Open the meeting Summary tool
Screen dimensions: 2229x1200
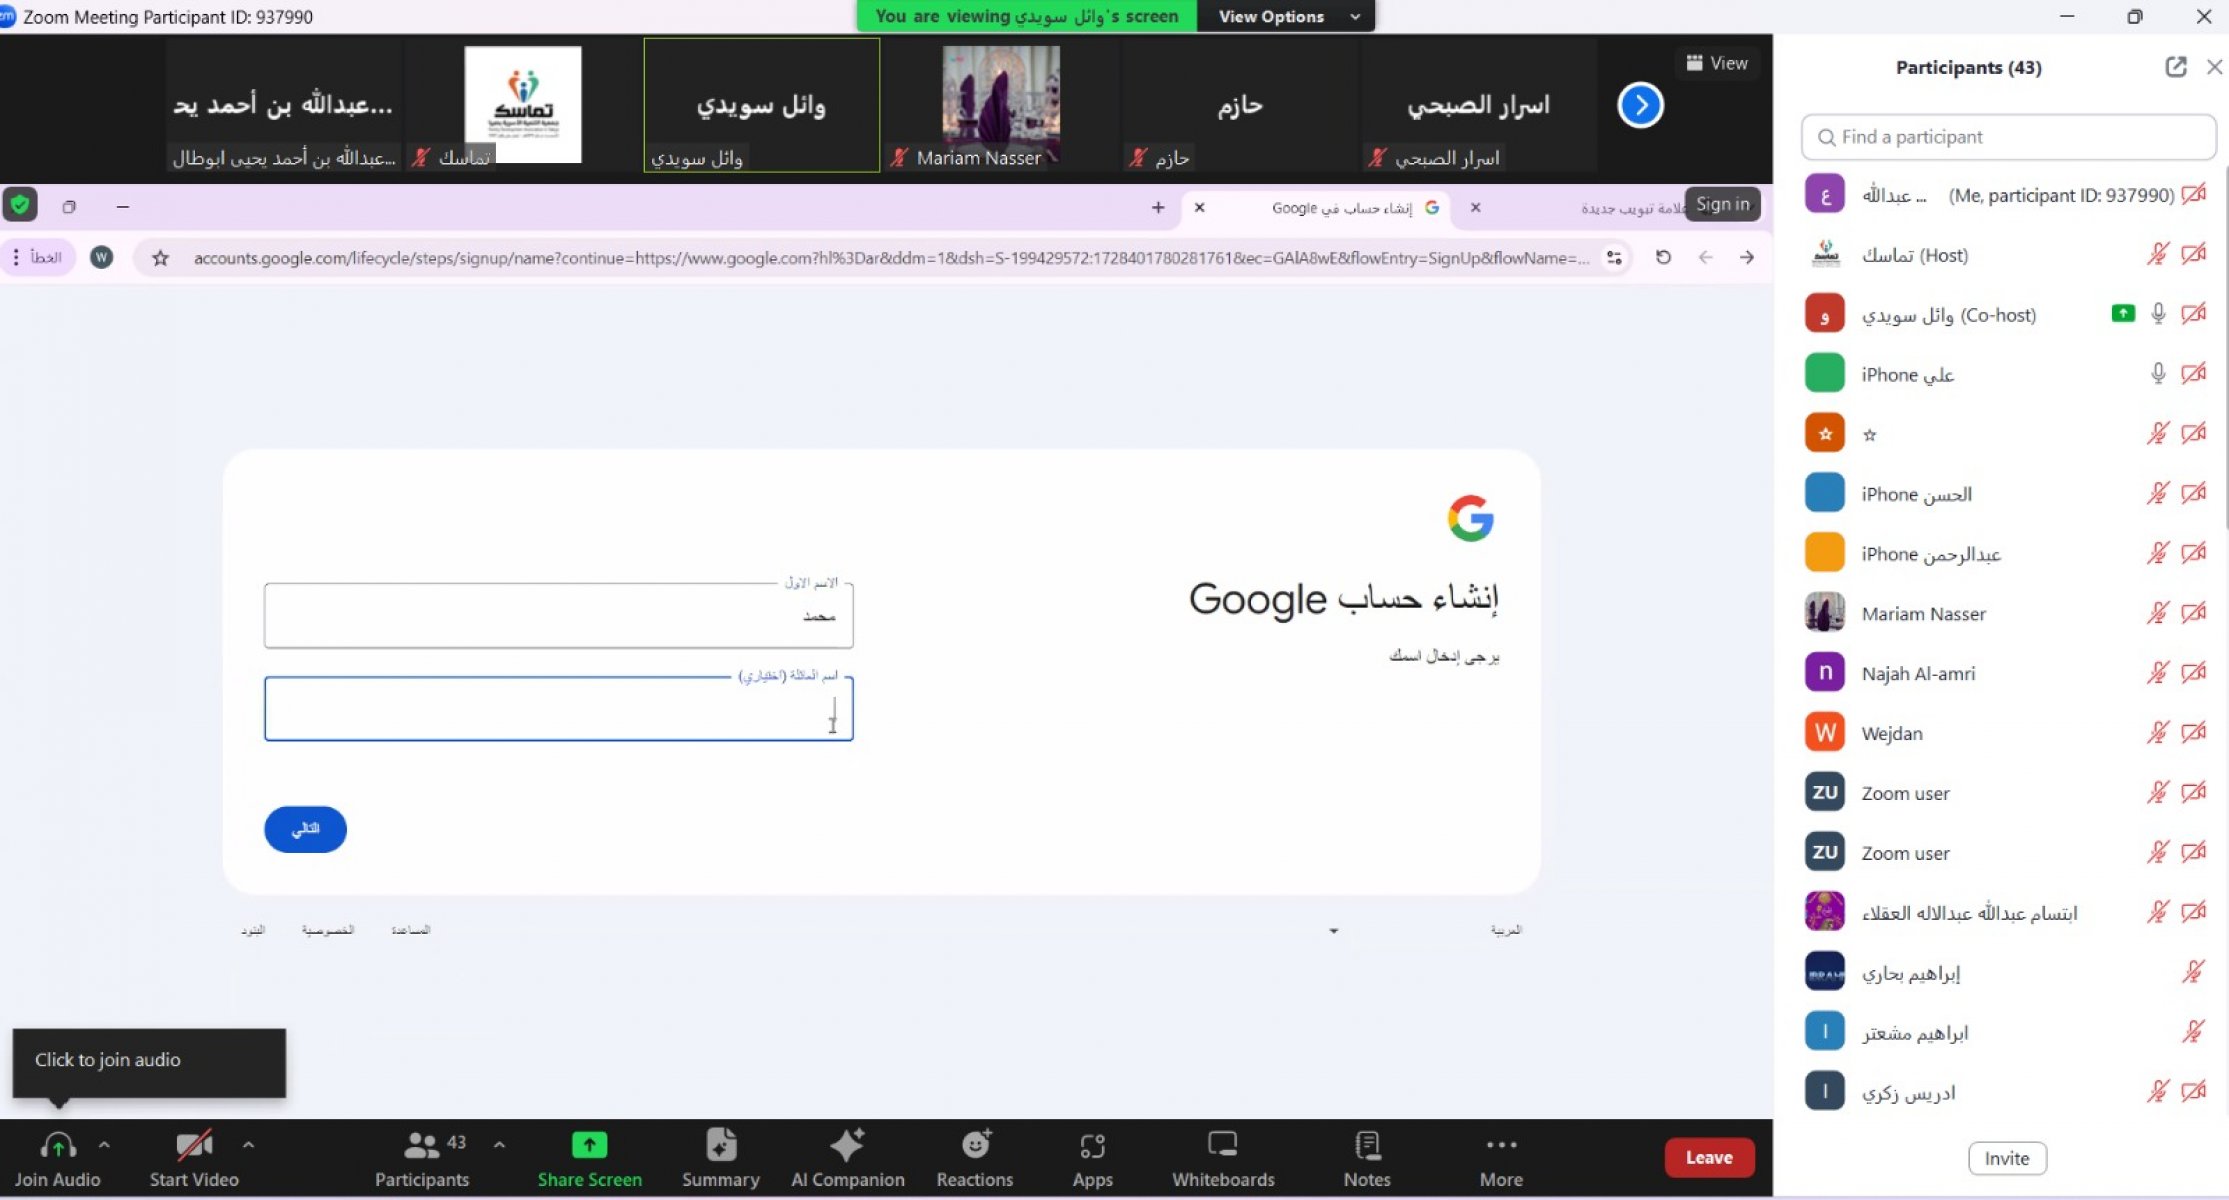[720, 1158]
